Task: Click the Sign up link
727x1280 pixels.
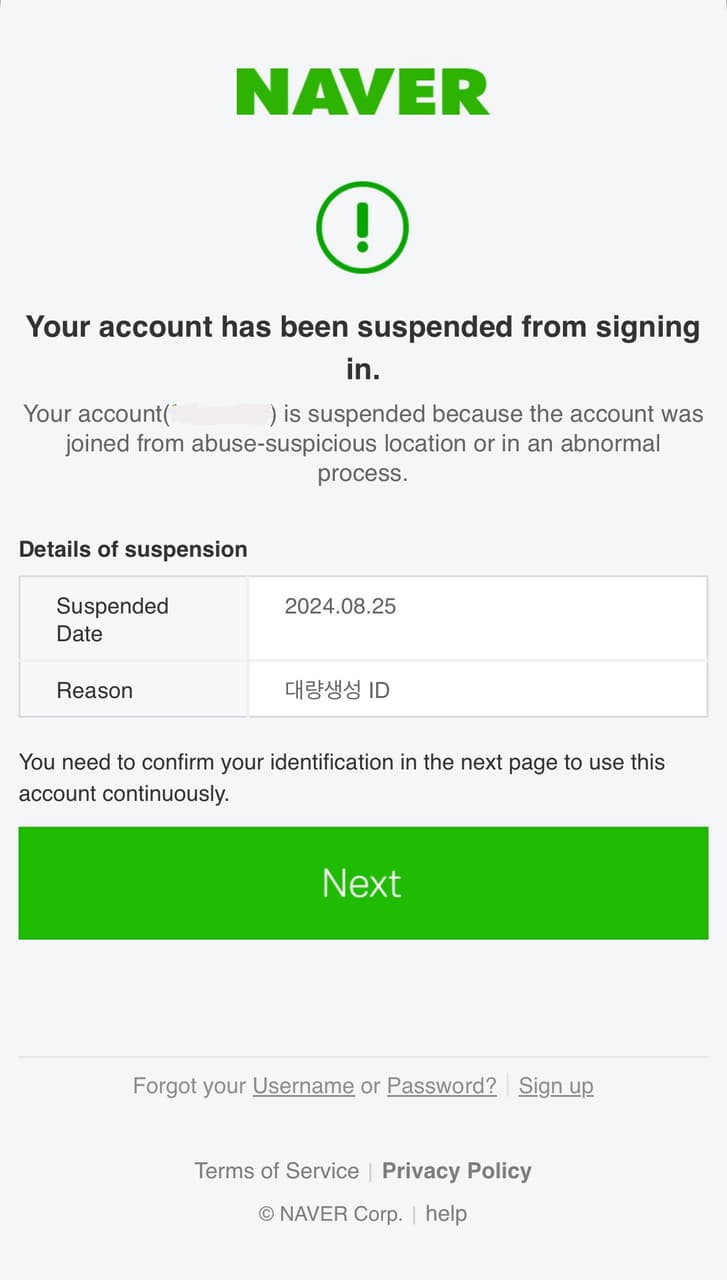Action: pos(555,1086)
